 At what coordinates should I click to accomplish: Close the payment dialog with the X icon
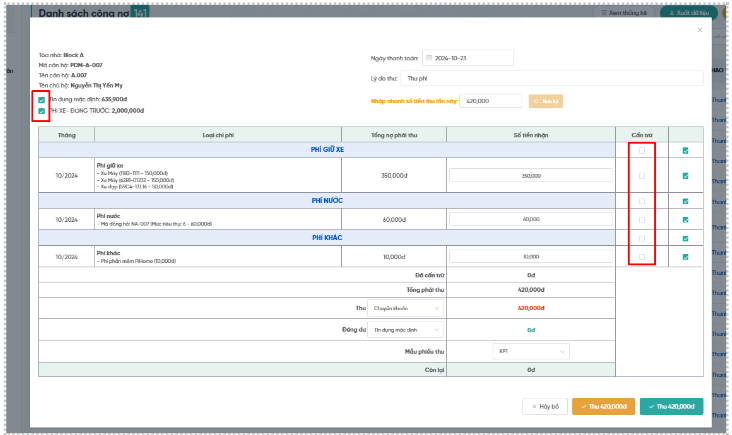[x=699, y=30]
